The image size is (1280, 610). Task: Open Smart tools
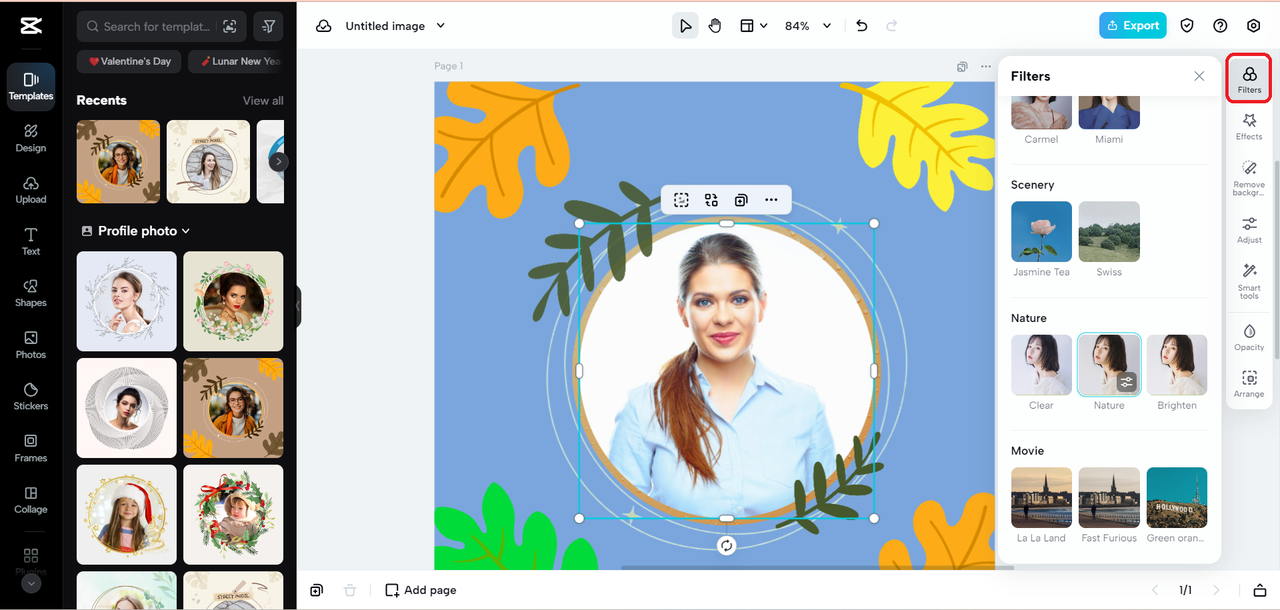[x=1249, y=281]
